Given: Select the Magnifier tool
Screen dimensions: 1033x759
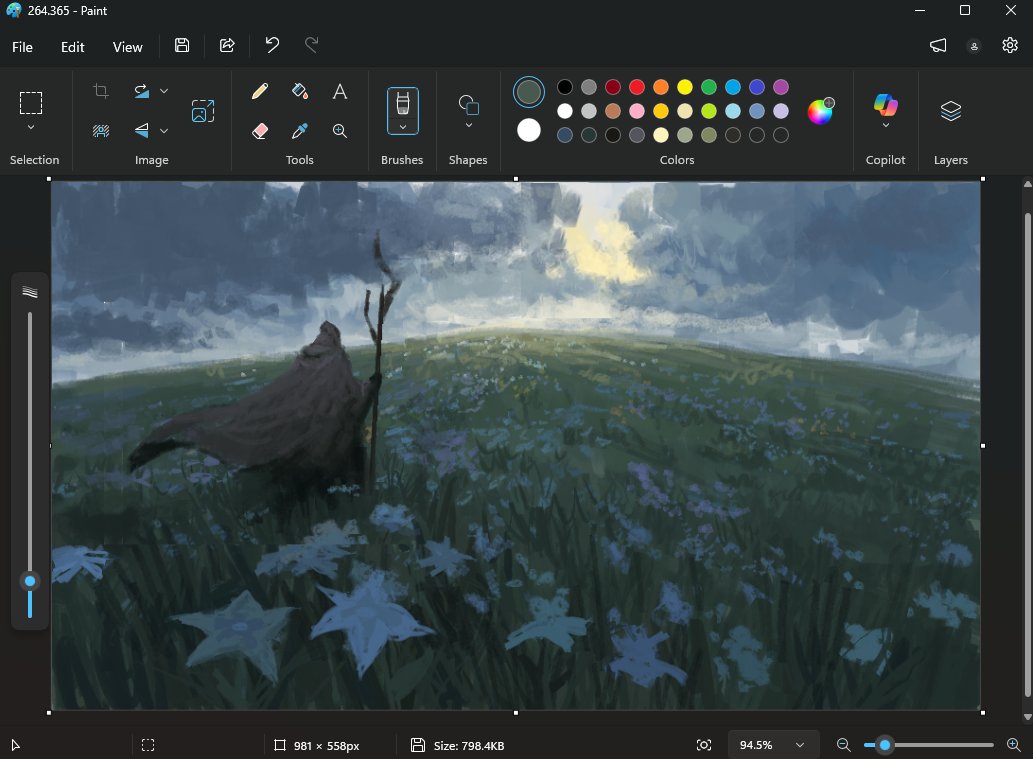Looking at the screenshot, I should (340, 130).
